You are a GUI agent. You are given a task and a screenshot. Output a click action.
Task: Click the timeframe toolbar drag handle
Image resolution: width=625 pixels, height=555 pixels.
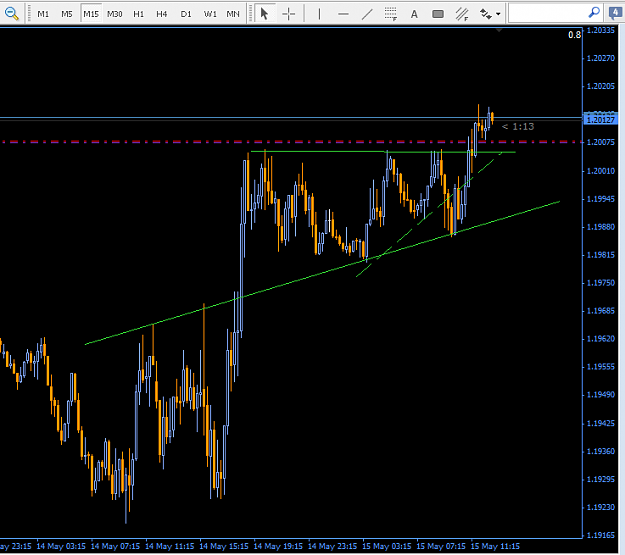pos(29,14)
